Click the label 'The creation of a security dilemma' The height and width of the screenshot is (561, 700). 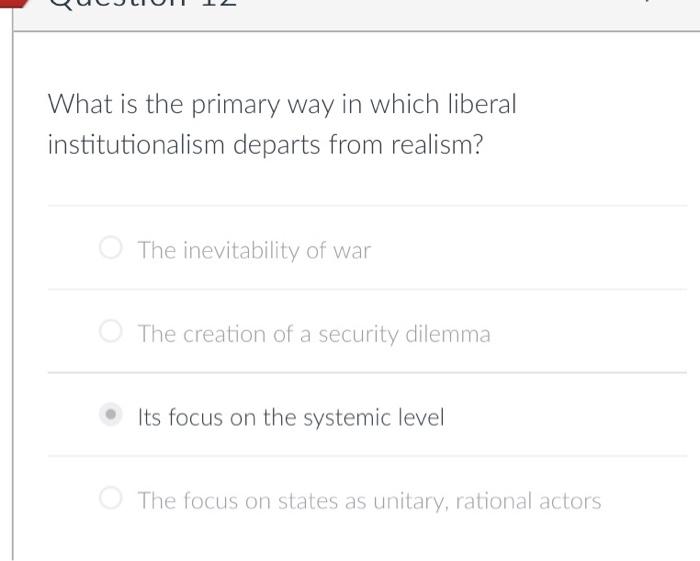pyautogui.click(x=314, y=334)
